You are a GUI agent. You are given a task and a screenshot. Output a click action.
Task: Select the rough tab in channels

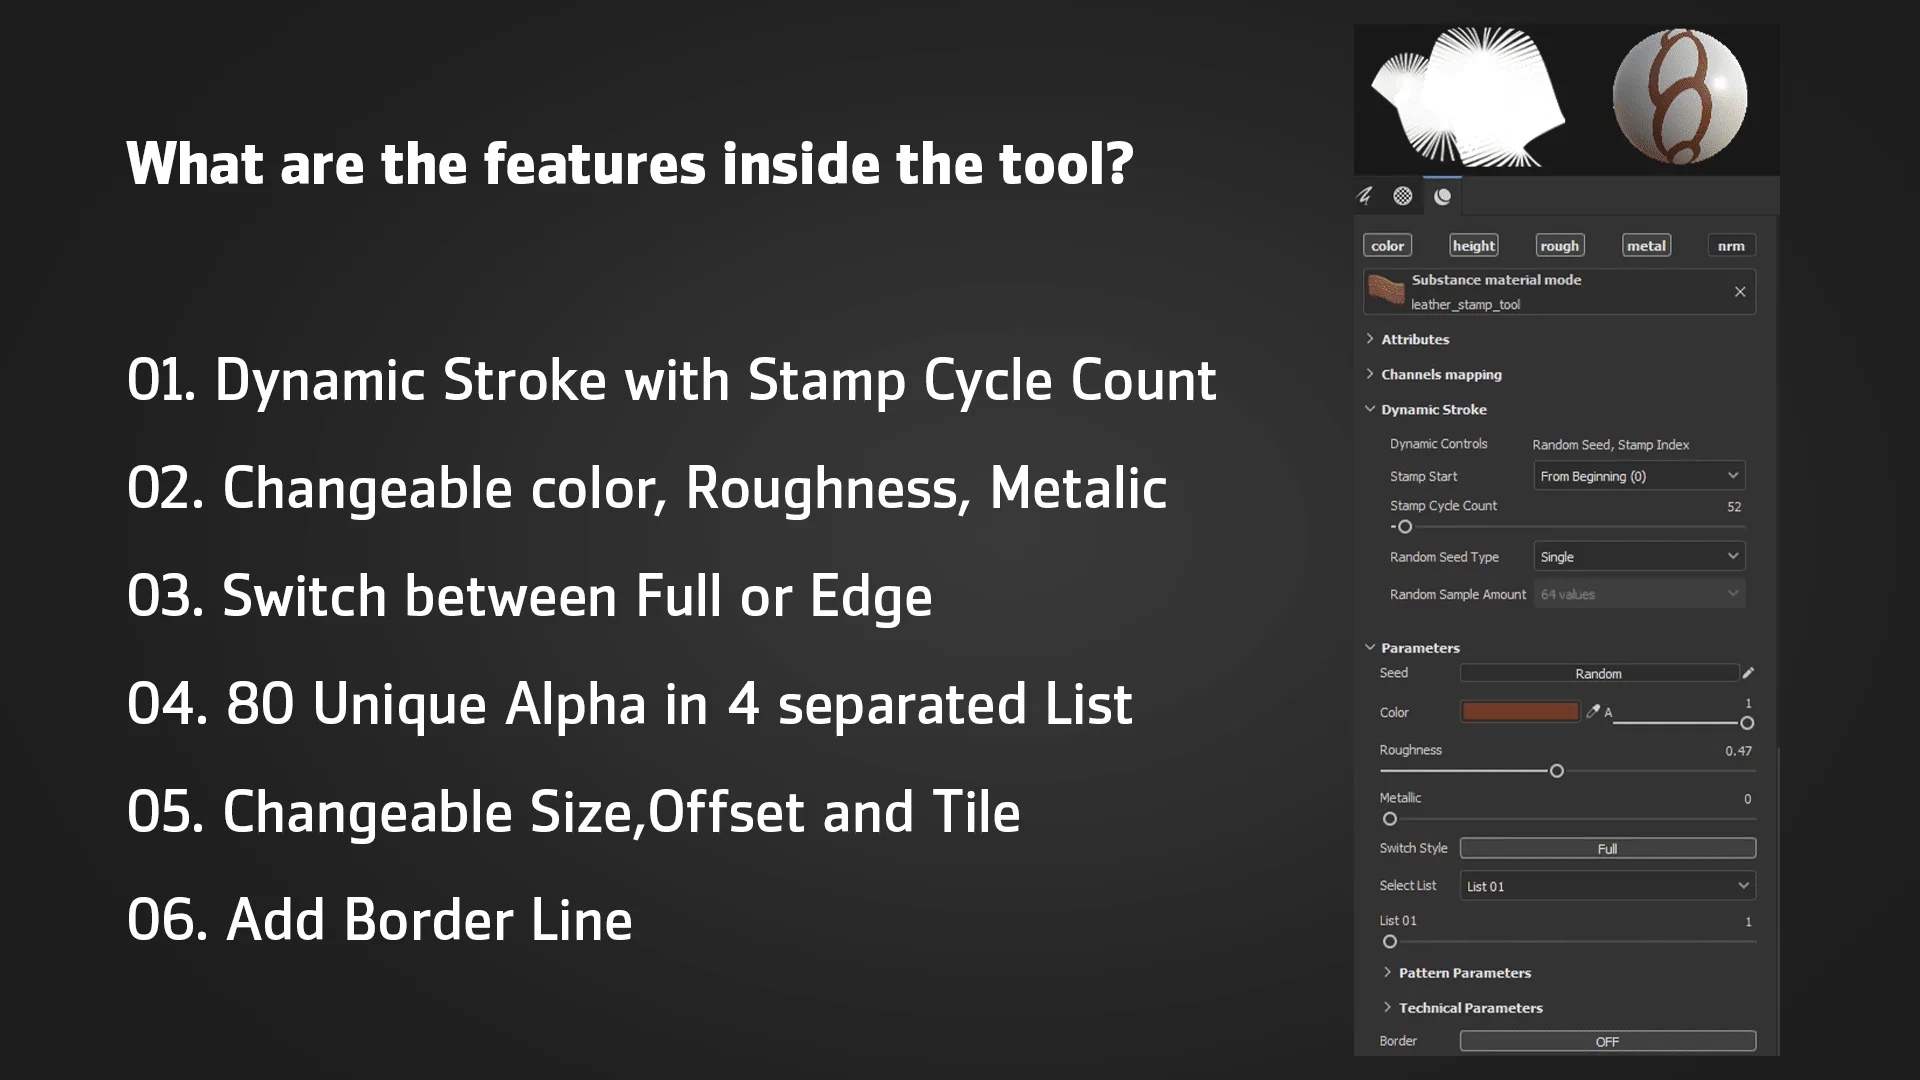pos(1559,245)
